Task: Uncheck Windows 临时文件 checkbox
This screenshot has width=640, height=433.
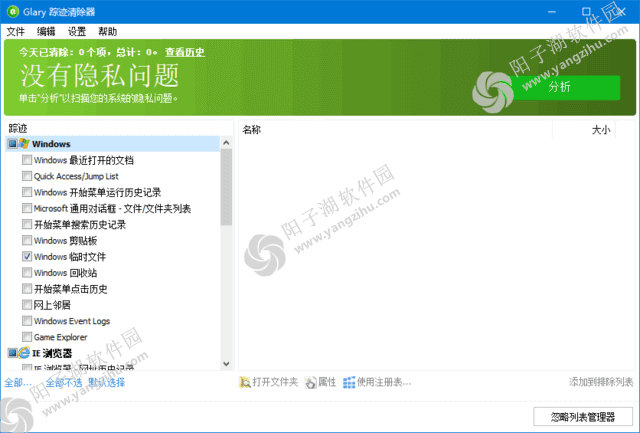Action: pyautogui.click(x=27, y=257)
